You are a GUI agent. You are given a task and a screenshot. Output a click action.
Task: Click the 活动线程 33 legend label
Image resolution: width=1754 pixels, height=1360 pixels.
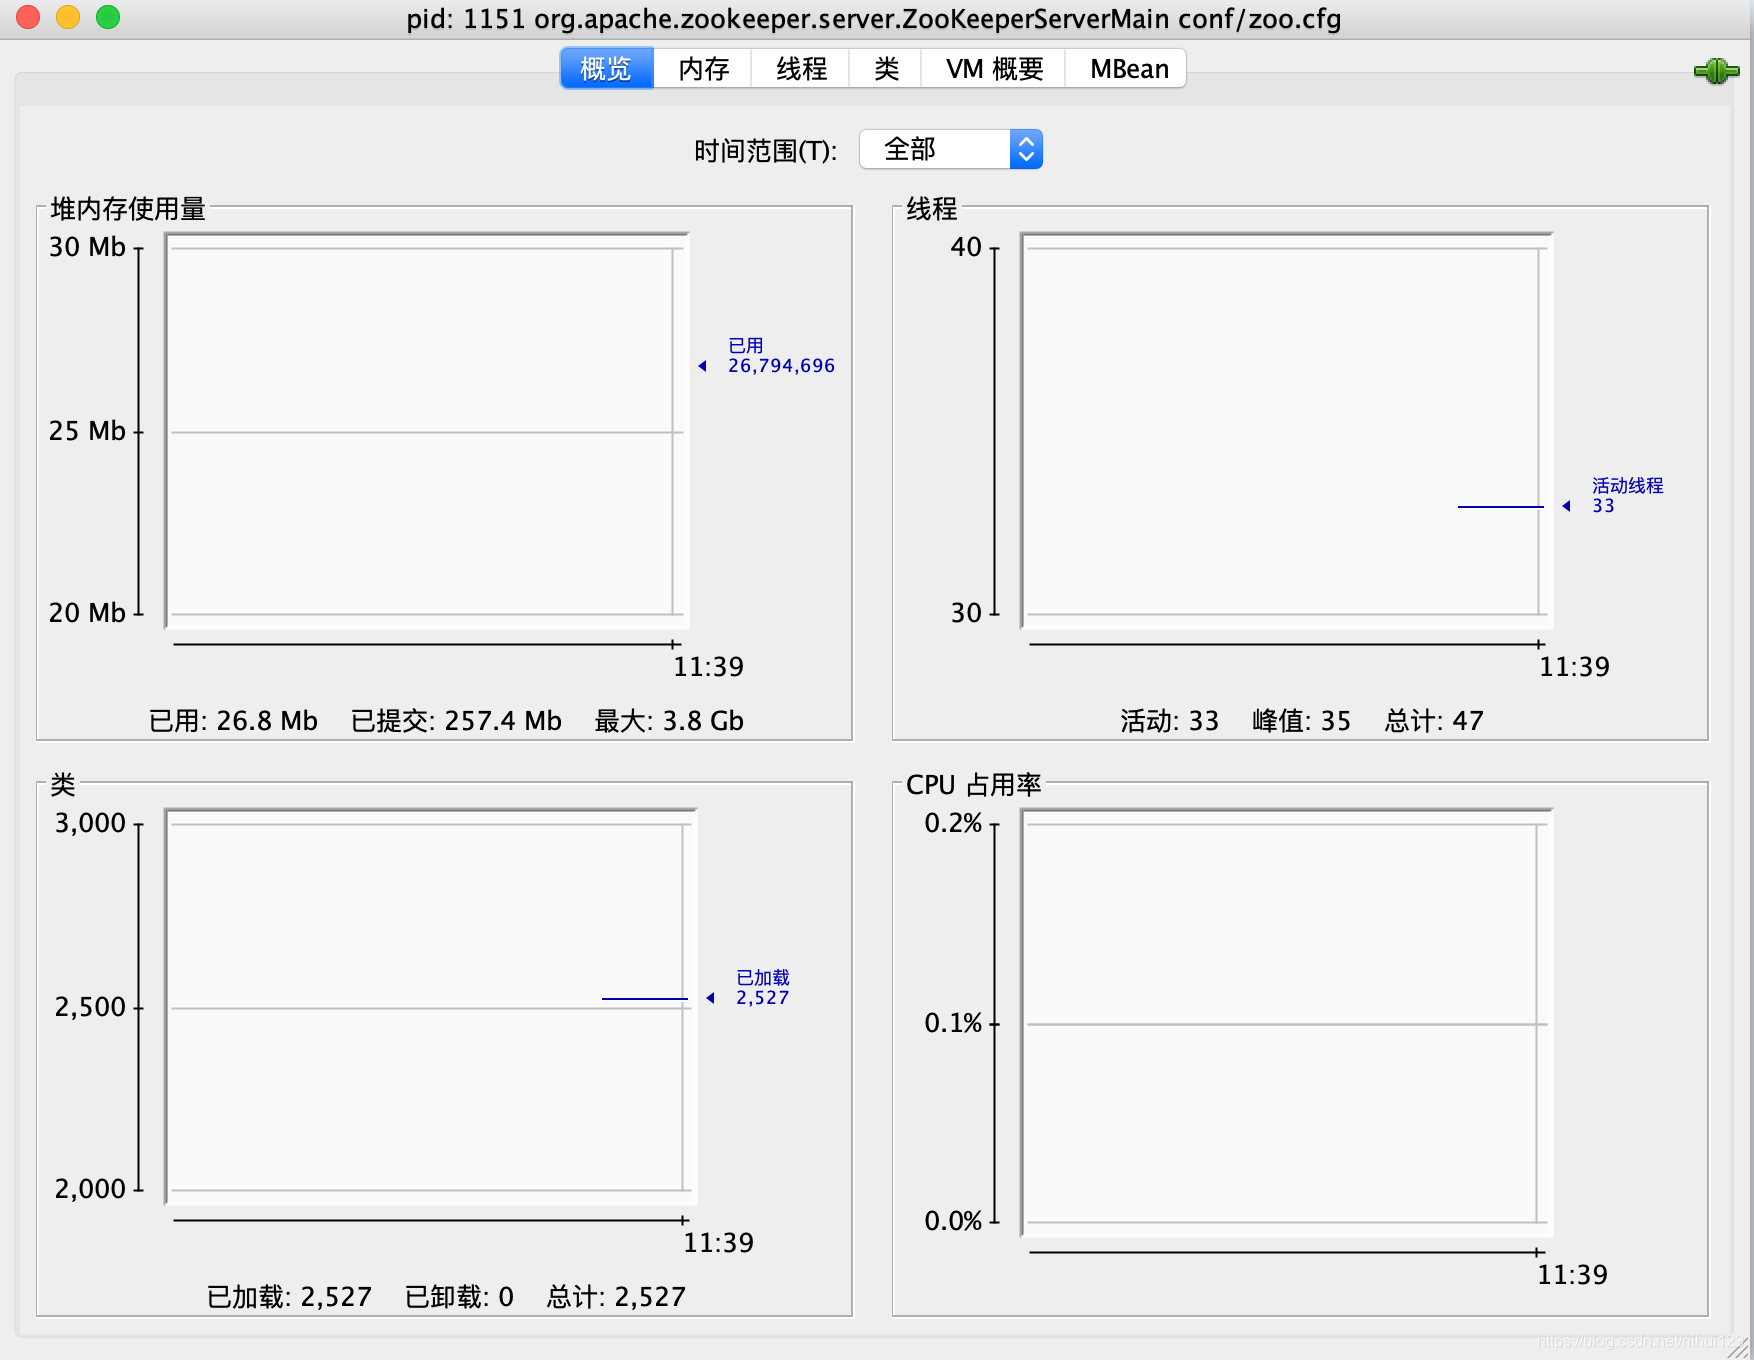pyautogui.click(x=1627, y=496)
